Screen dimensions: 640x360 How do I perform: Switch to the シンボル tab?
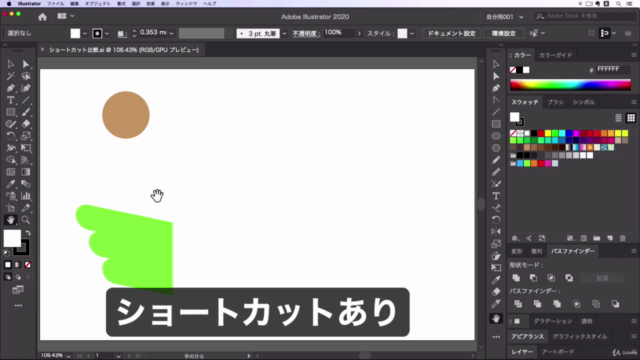tap(584, 102)
